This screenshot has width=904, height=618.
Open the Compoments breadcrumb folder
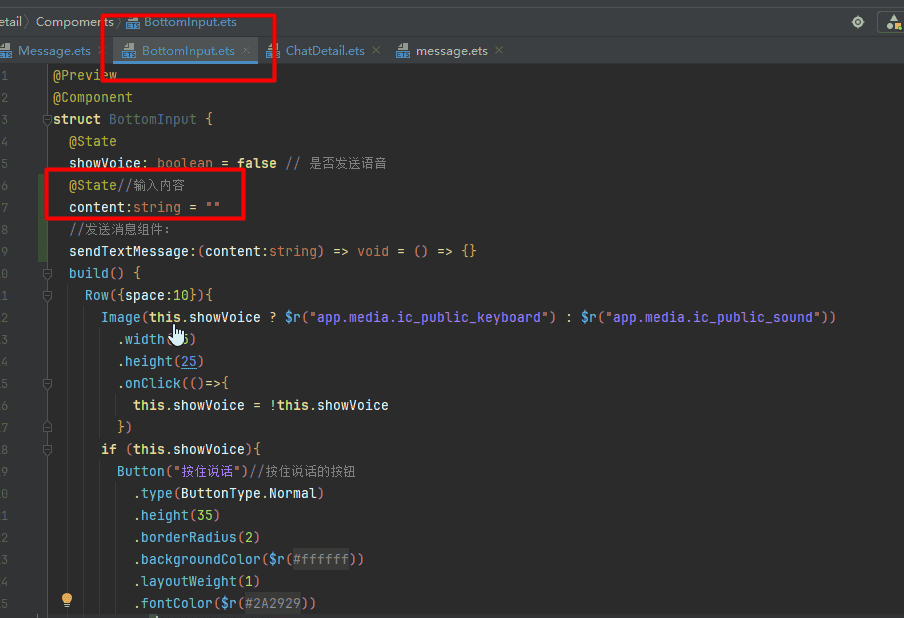(75, 22)
